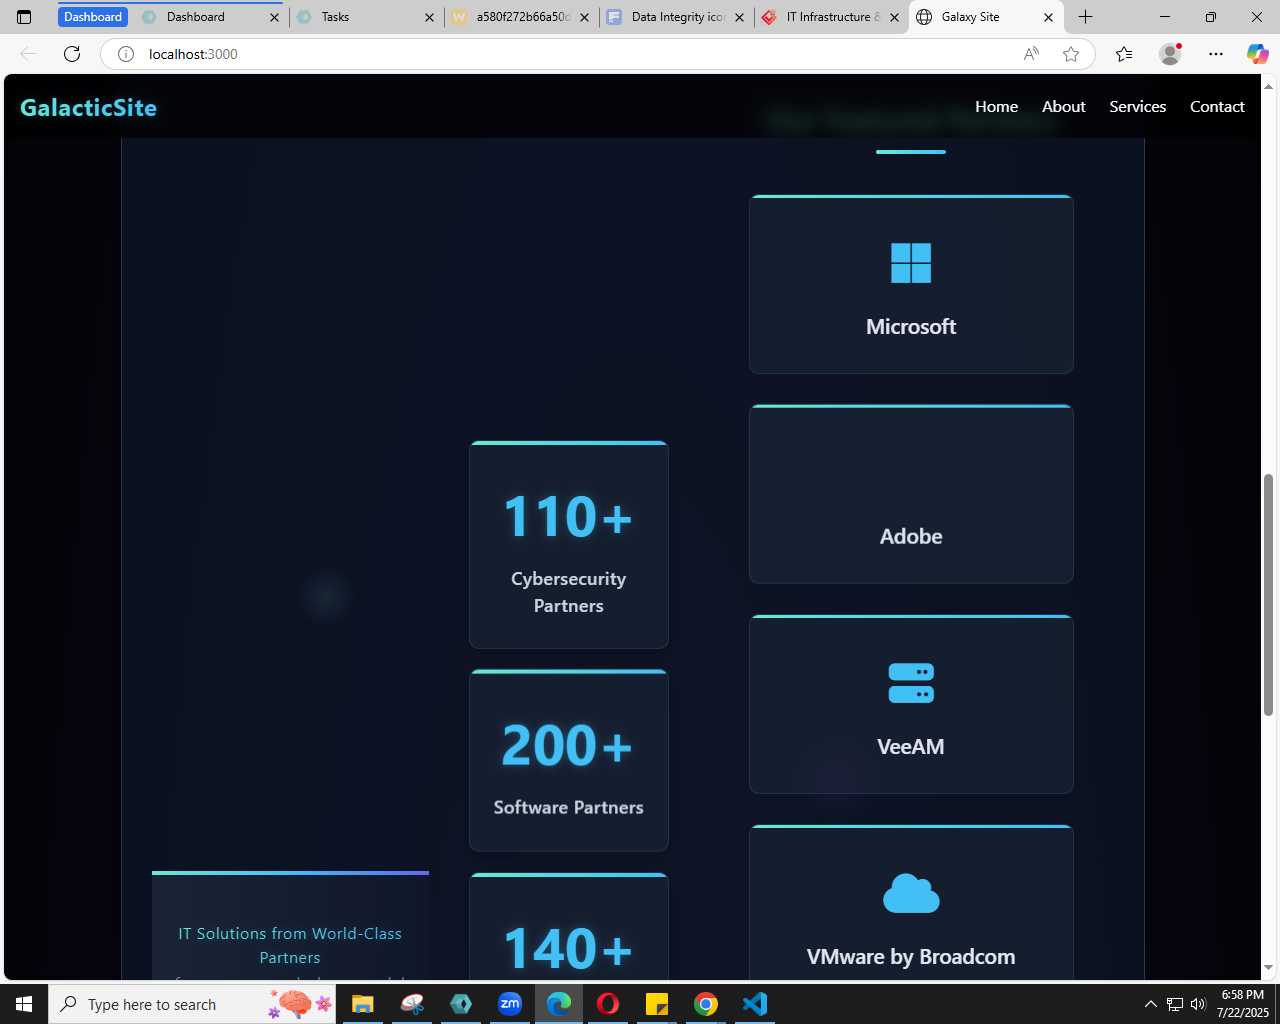Click the scrollbar up arrow
This screenshot has height=1024, width=1280.
[1269, 86]
